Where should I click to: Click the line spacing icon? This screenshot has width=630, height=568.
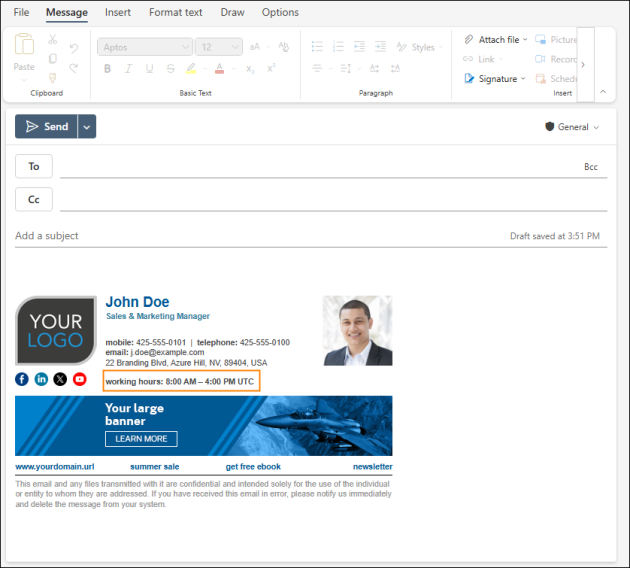point(346,69)
